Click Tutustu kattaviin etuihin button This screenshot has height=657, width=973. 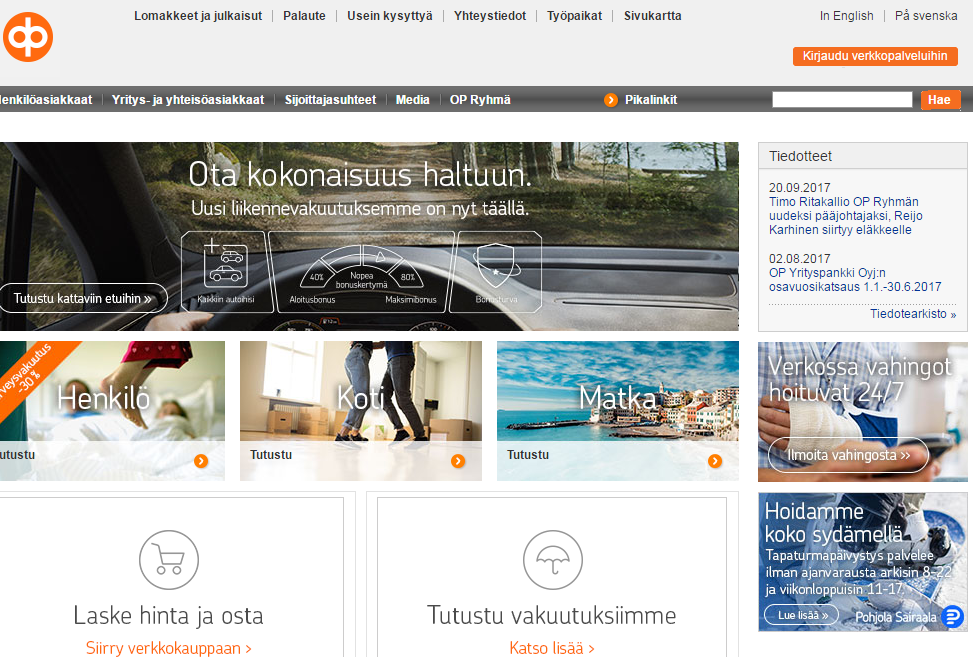pos(83,298)
